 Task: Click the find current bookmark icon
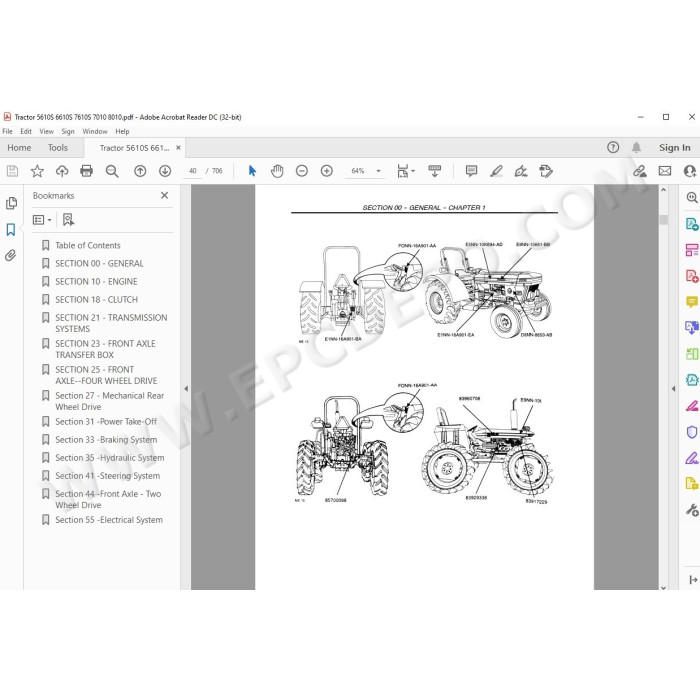coord(68,220)
